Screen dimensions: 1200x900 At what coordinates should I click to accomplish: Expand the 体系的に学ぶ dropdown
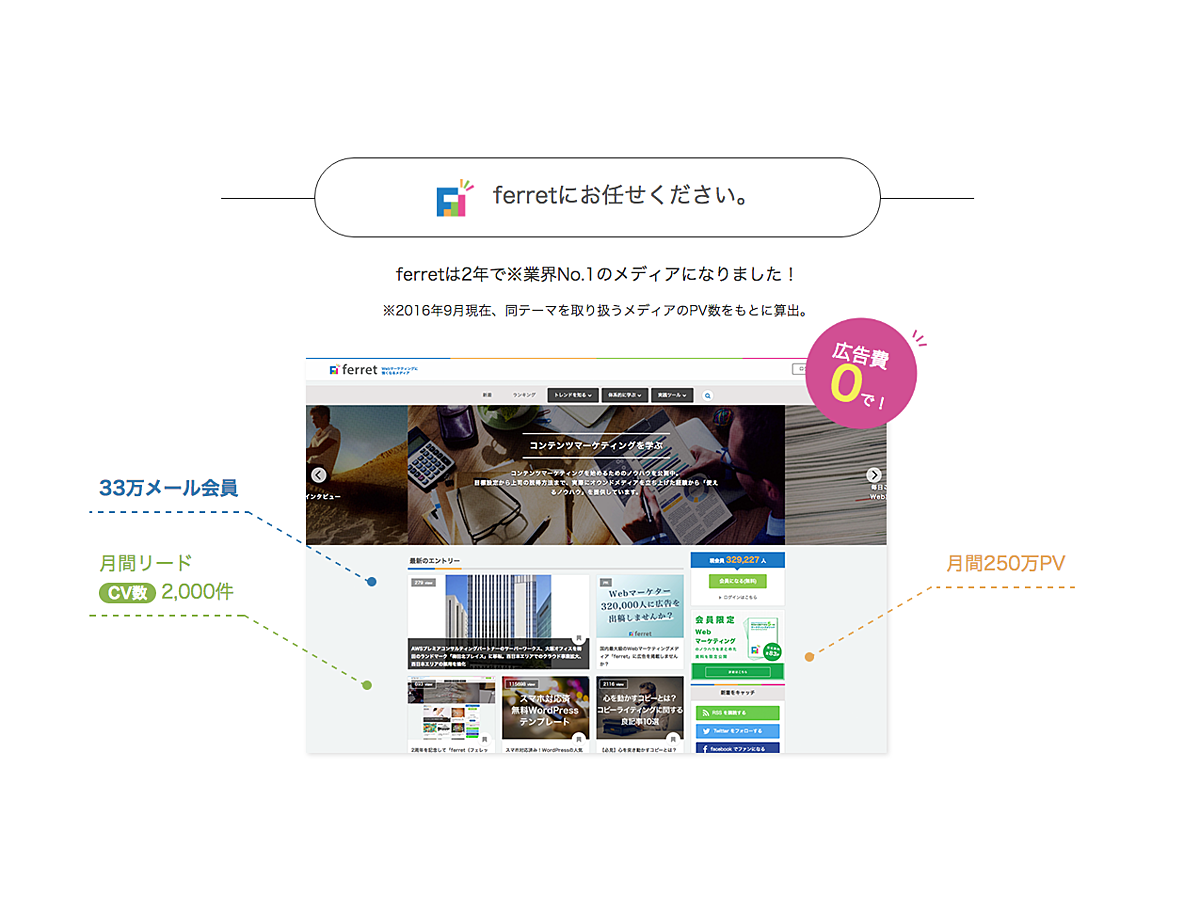(625, 395)
